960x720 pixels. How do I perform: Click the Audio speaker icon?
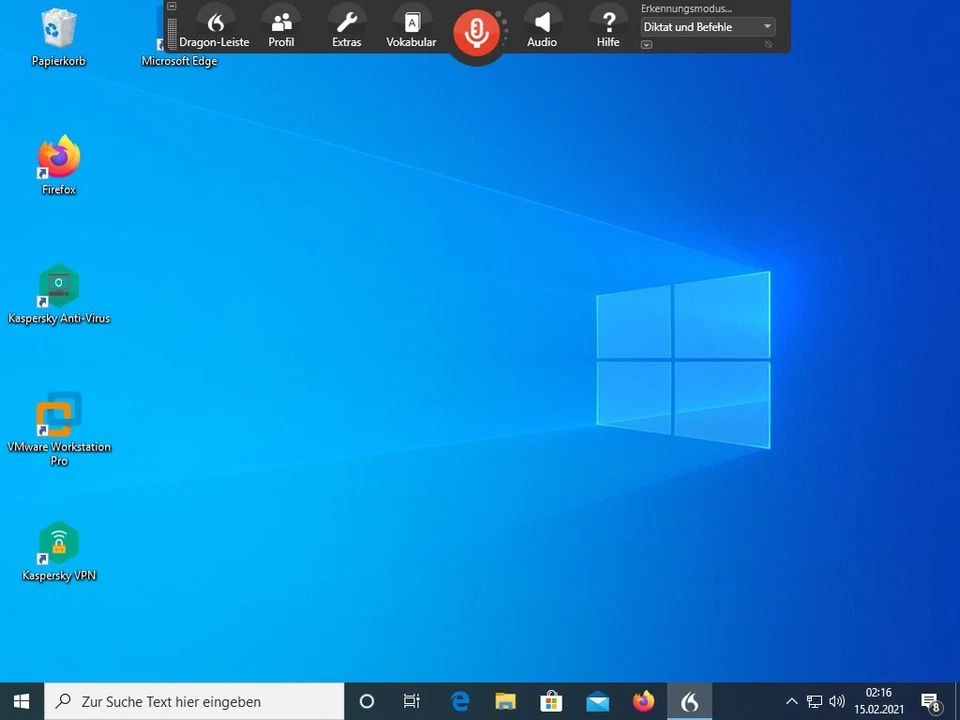(542, 28)
